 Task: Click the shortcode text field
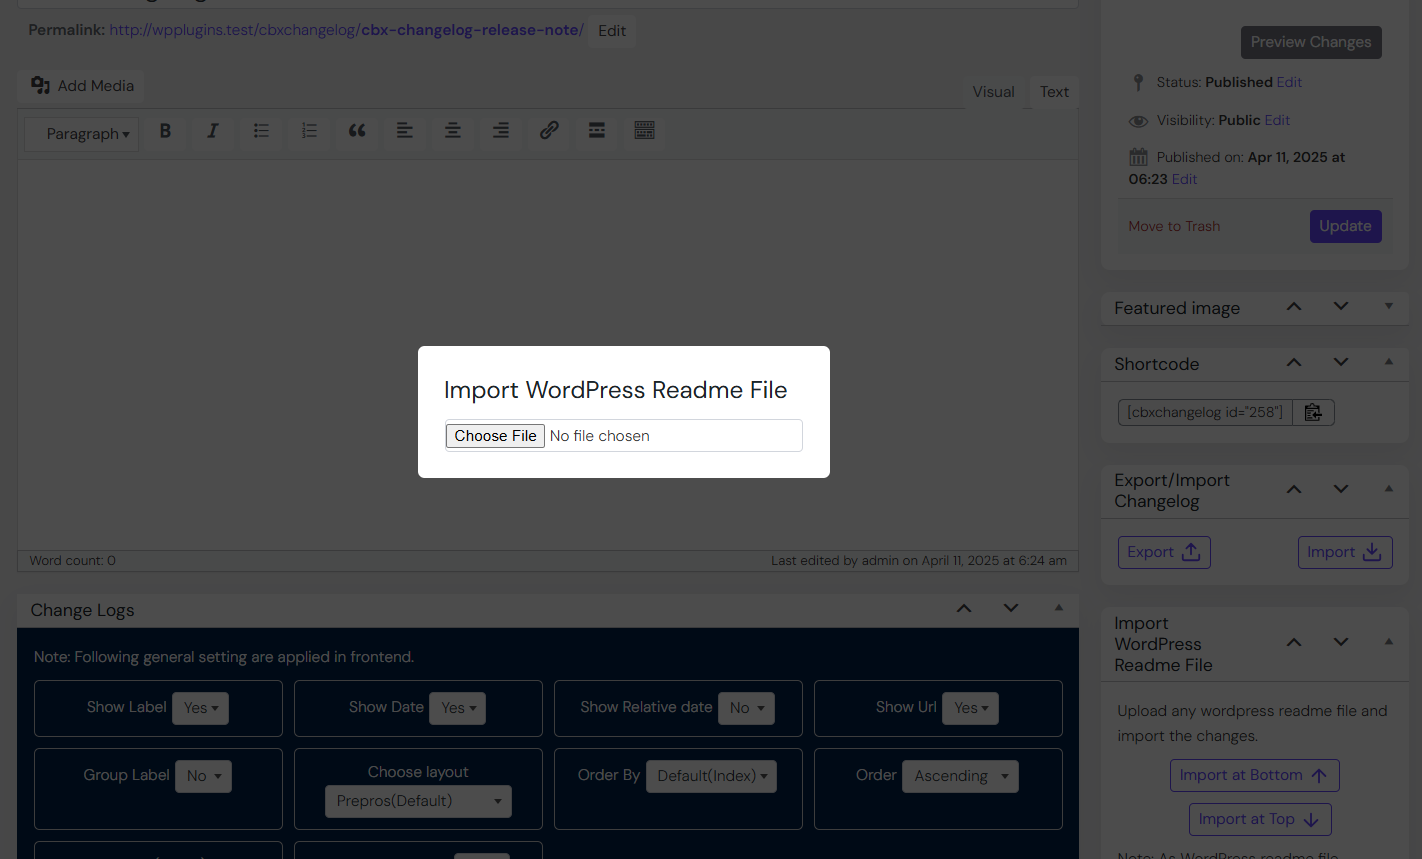tap(1205, 412)
